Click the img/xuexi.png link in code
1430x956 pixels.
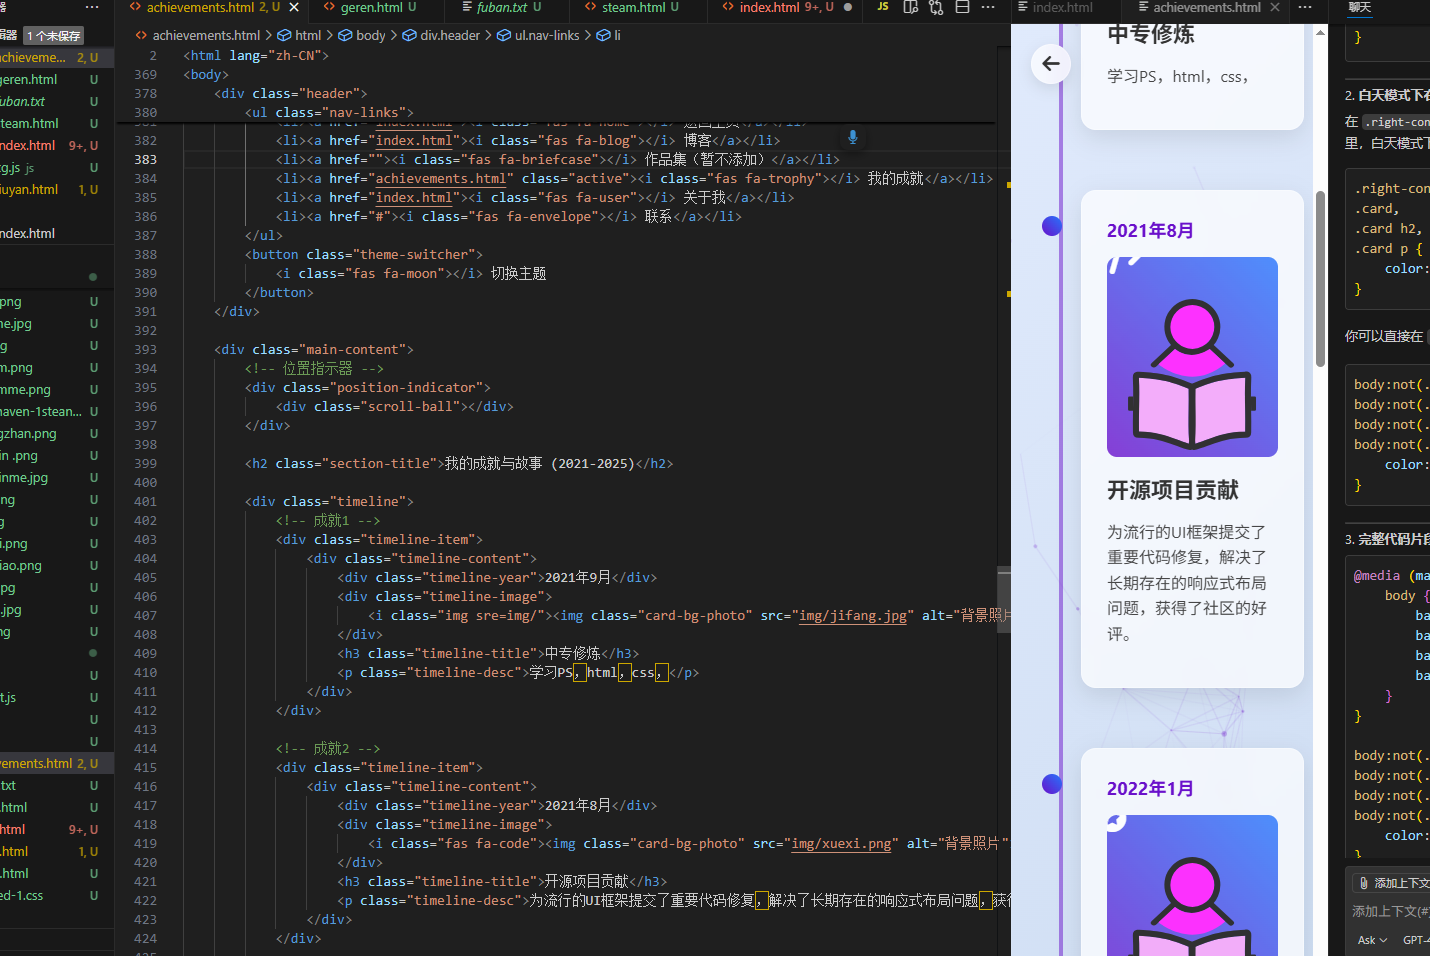(841, 843)
